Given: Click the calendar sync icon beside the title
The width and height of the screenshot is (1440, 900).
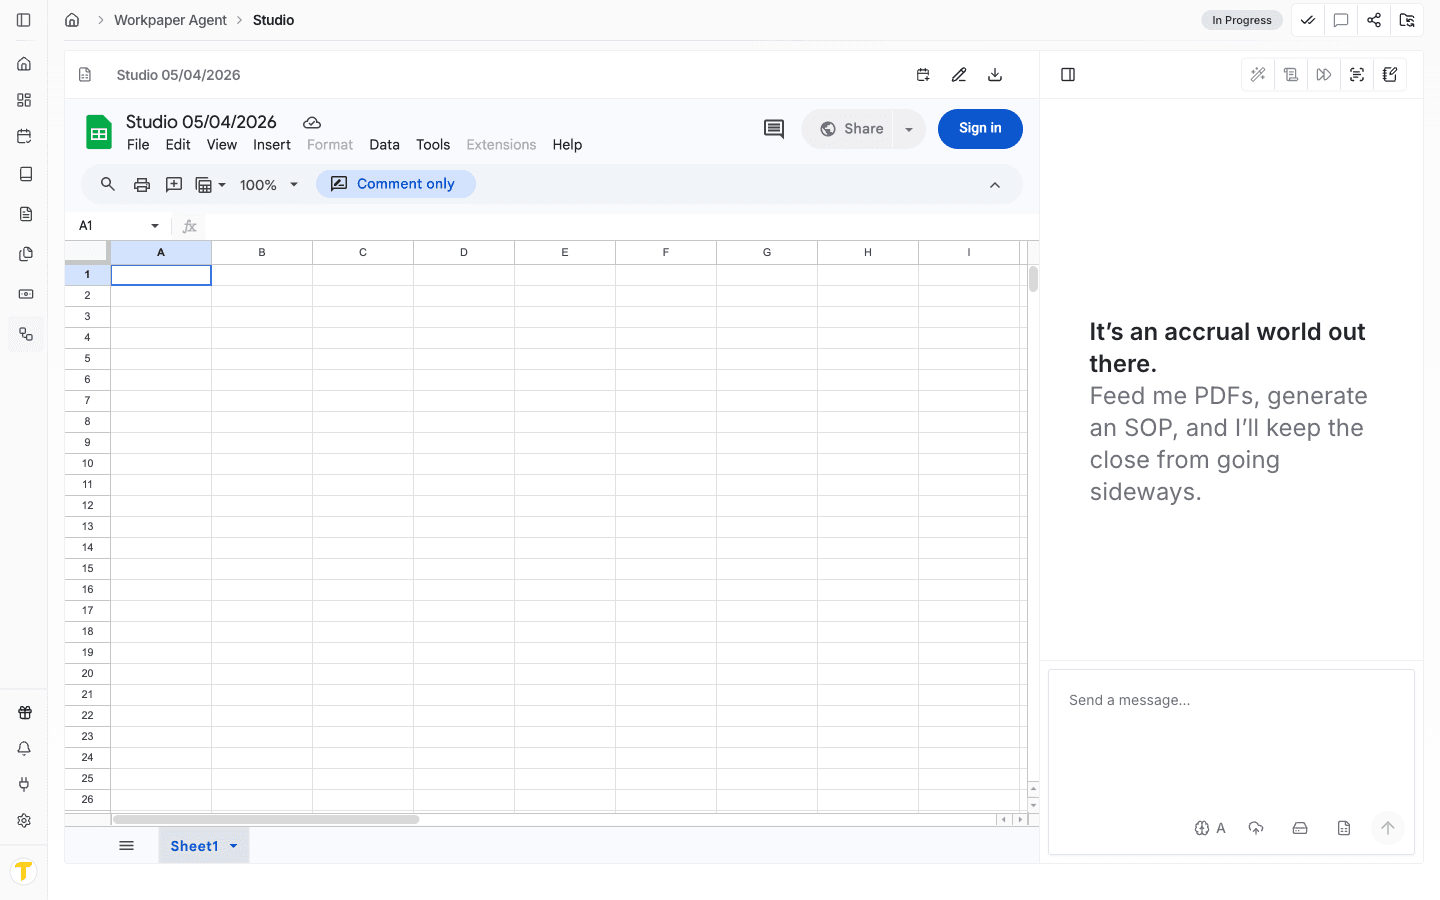Looking at the screenshot, I should click(923, 75).
